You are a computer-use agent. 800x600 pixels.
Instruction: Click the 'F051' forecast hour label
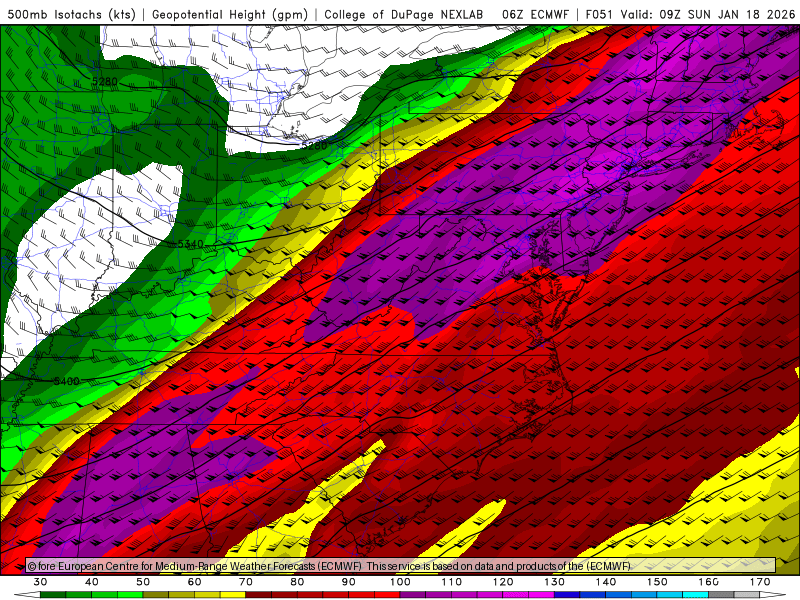(x=599, y=14)
